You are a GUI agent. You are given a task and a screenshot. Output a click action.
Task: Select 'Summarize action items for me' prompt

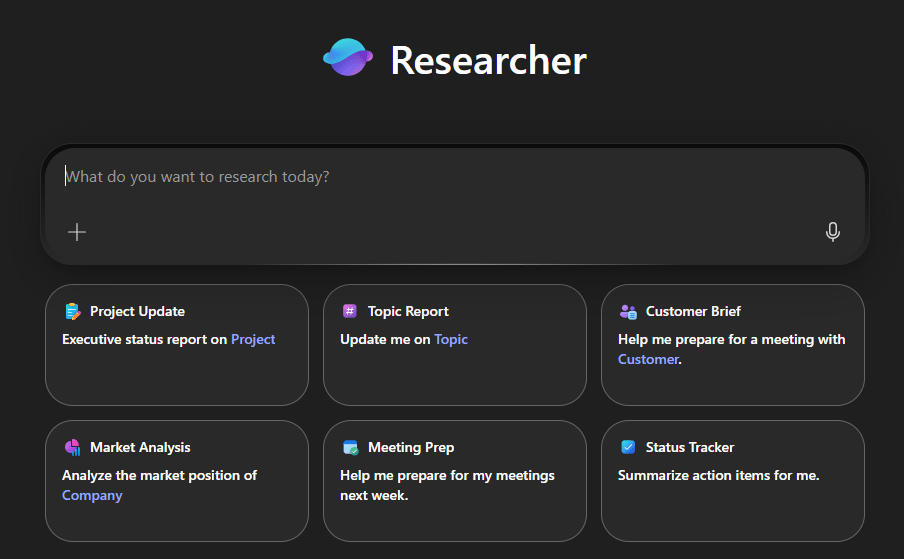pyautogui.click(x=718, y=475)
